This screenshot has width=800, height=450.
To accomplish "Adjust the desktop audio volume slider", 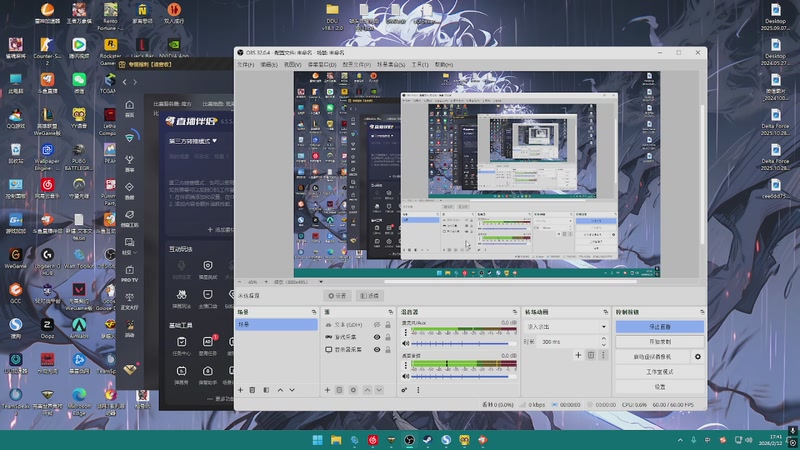I will [x=463, y=377].
